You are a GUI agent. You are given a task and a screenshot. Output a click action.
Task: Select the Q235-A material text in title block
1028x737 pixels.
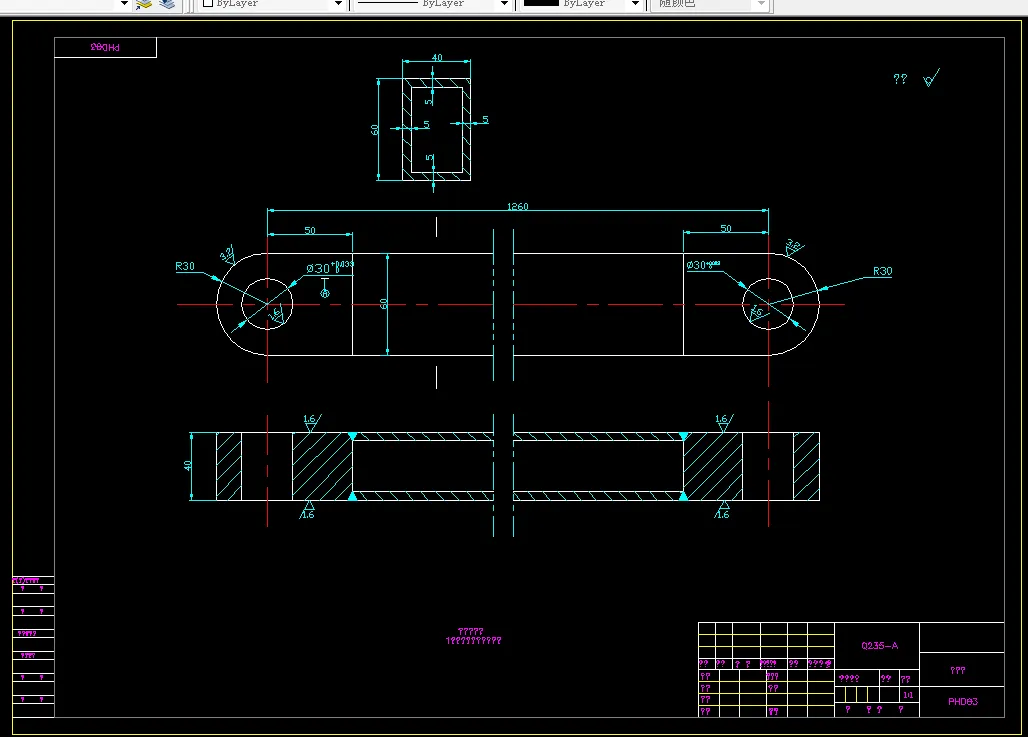coord(879,646)
